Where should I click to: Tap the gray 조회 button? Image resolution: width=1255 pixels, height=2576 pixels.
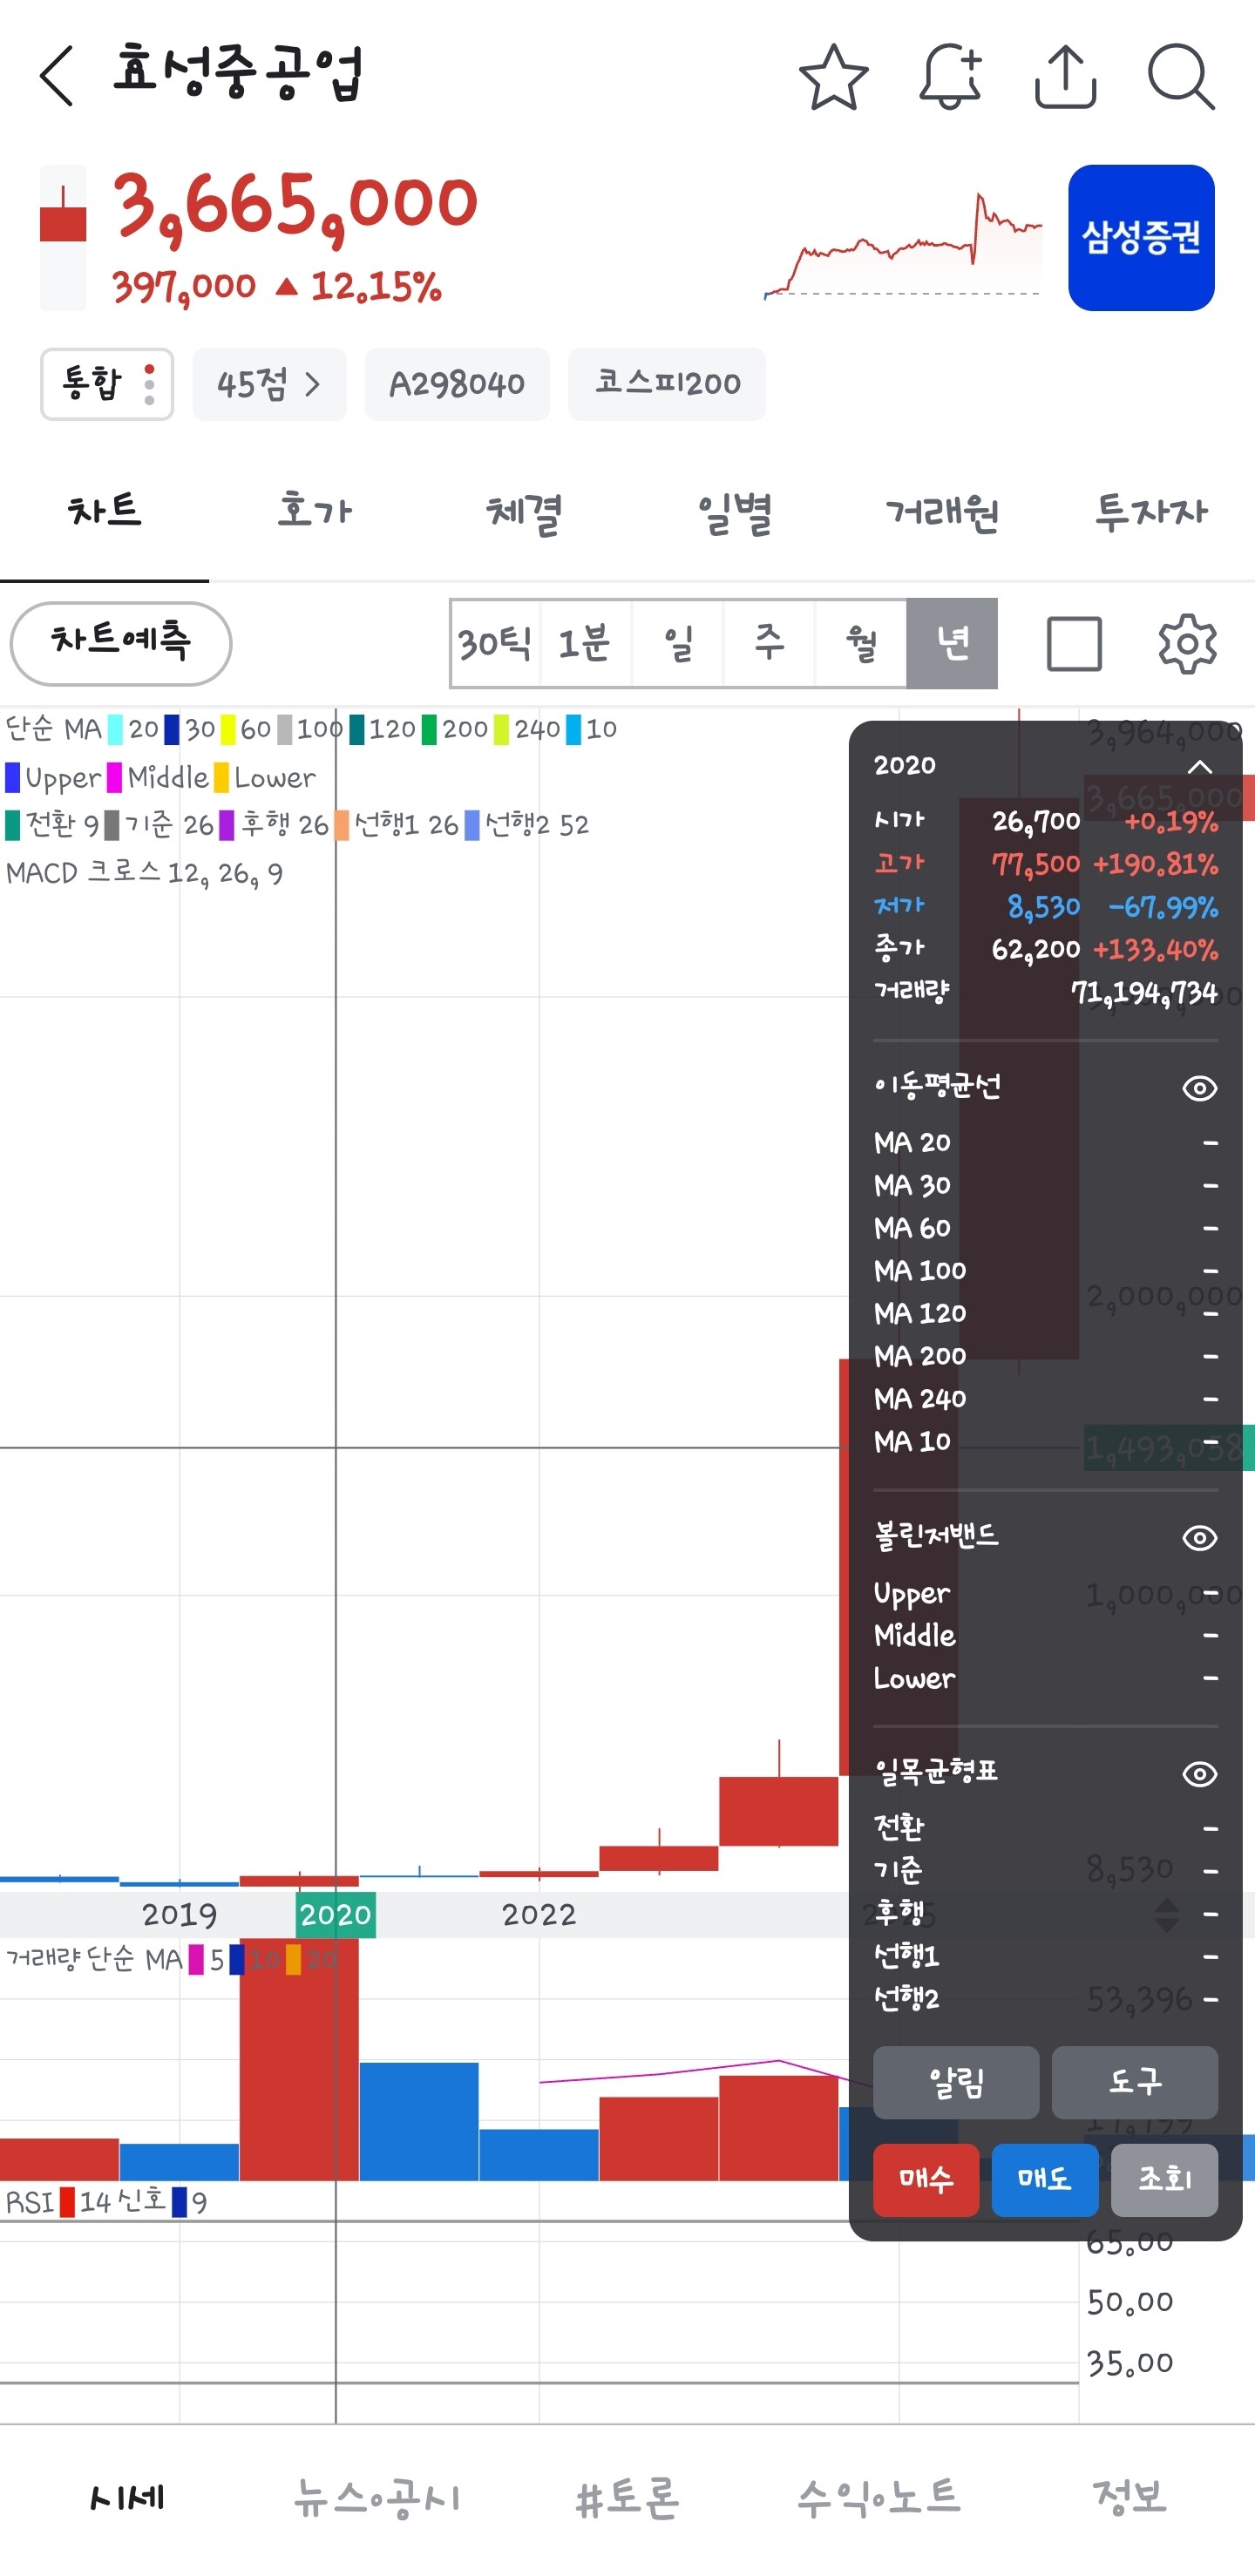(1164, 2179)
